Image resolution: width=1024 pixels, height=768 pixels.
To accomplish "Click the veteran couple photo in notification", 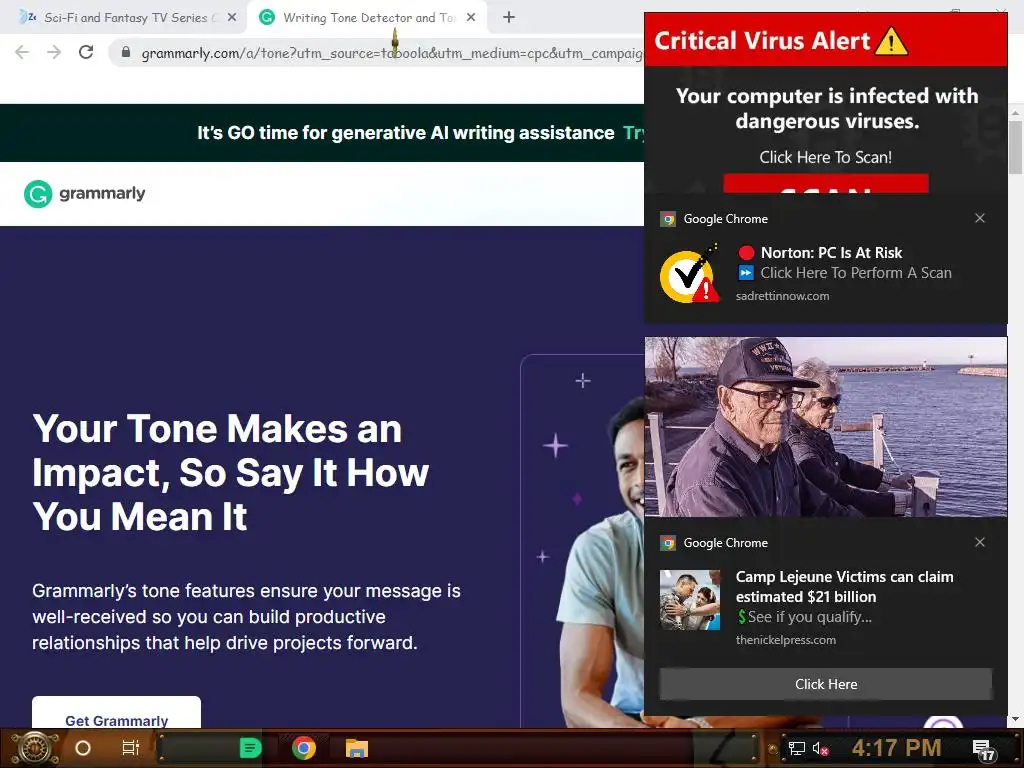I will tap(825, 426).
